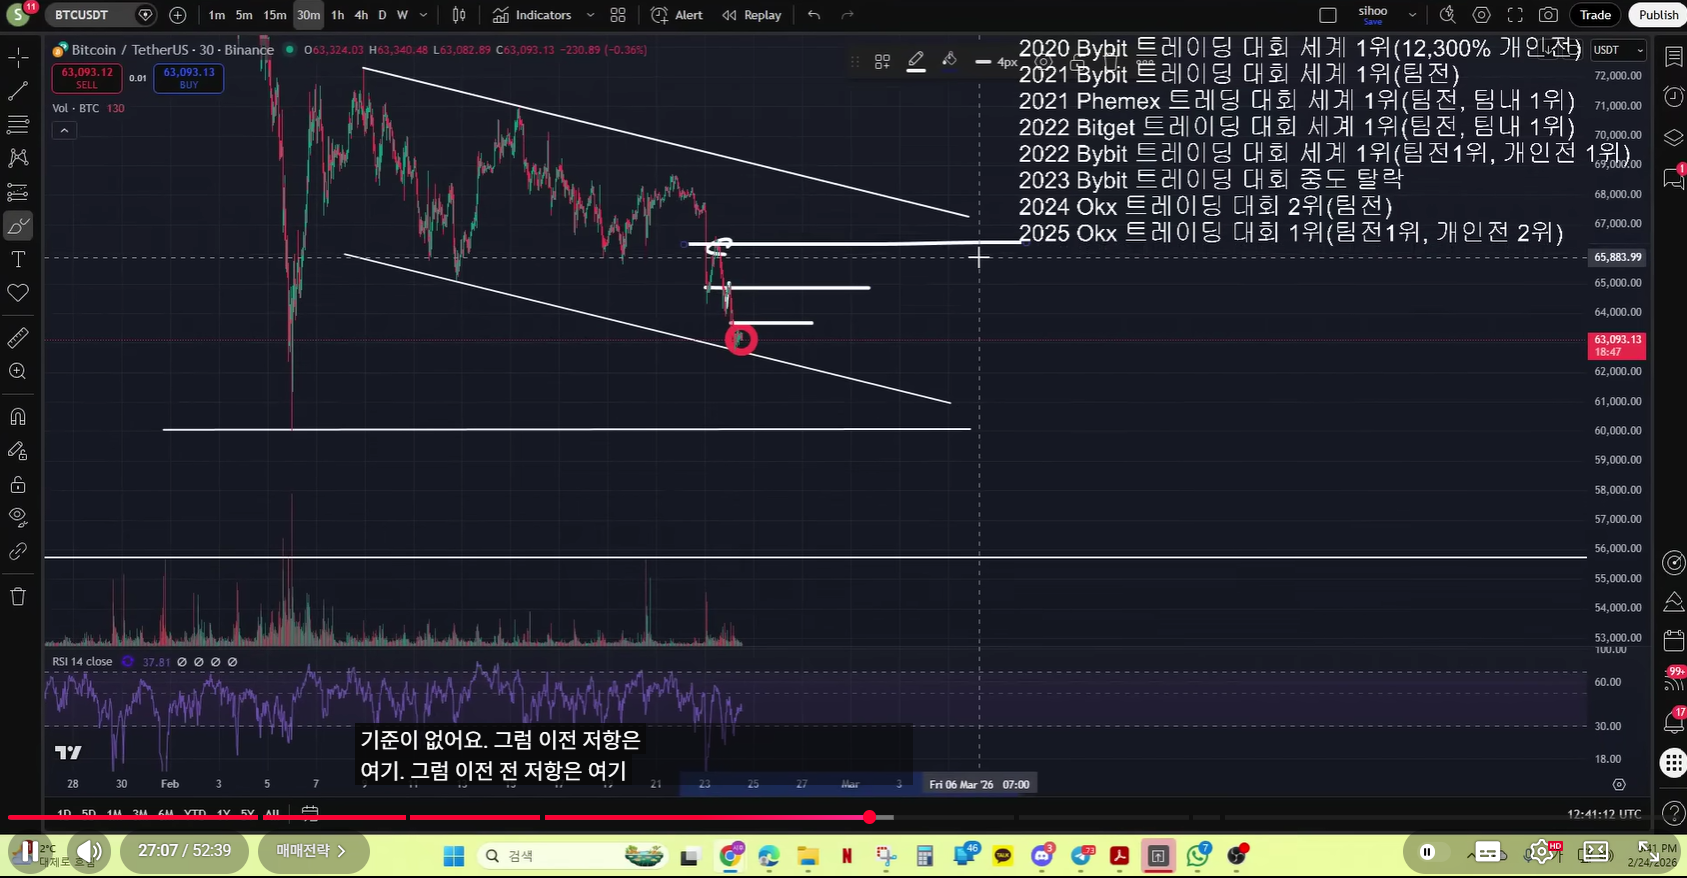Open the 매매전략 chapter button
1687x878 pixels.
(x=311, y=851)
